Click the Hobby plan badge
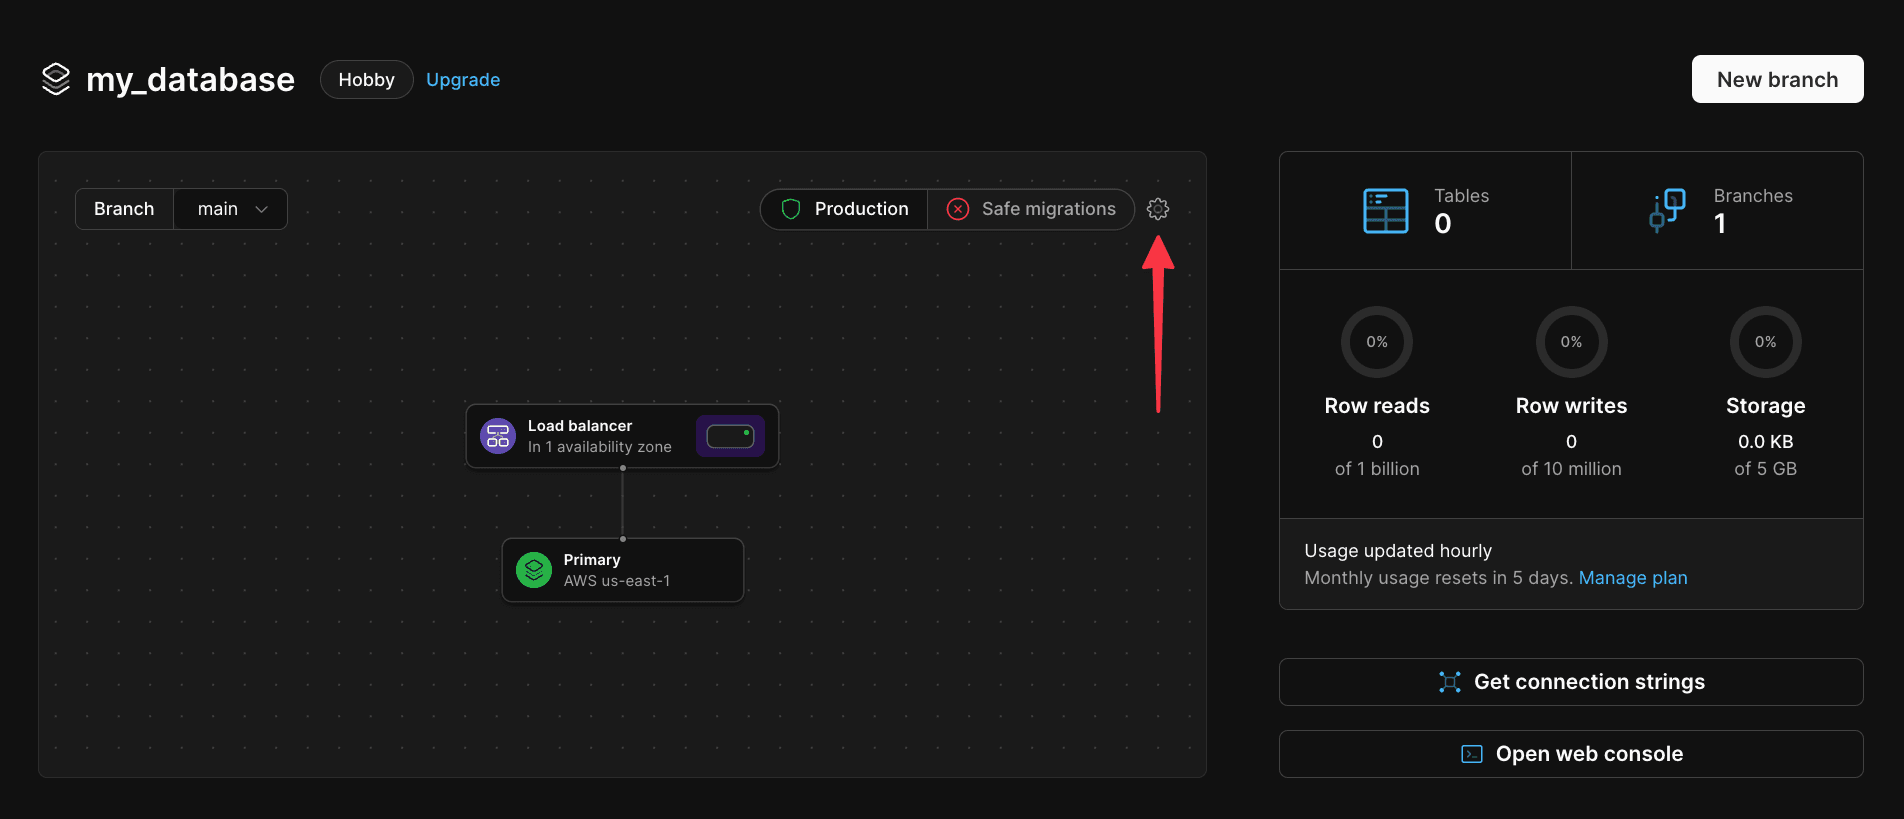The width and height of the screenshot is (1904, 819). (x=366, y=80)
